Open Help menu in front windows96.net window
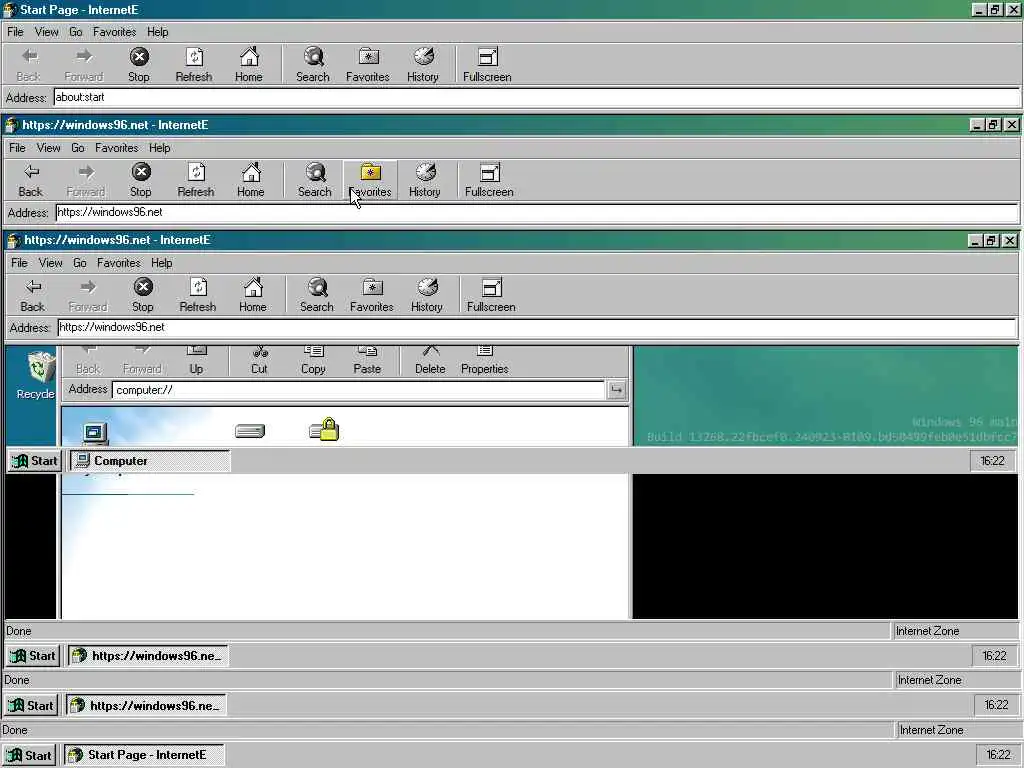This screenshot has width=1024, height=768. coord(161,263)
